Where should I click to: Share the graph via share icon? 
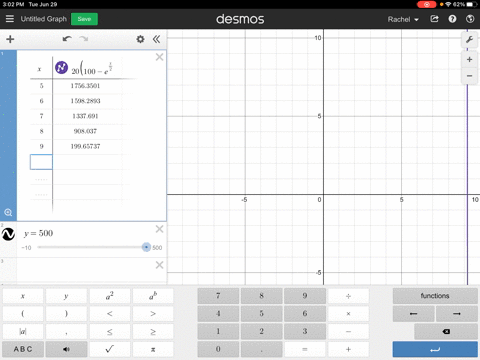tap(434, 19)
